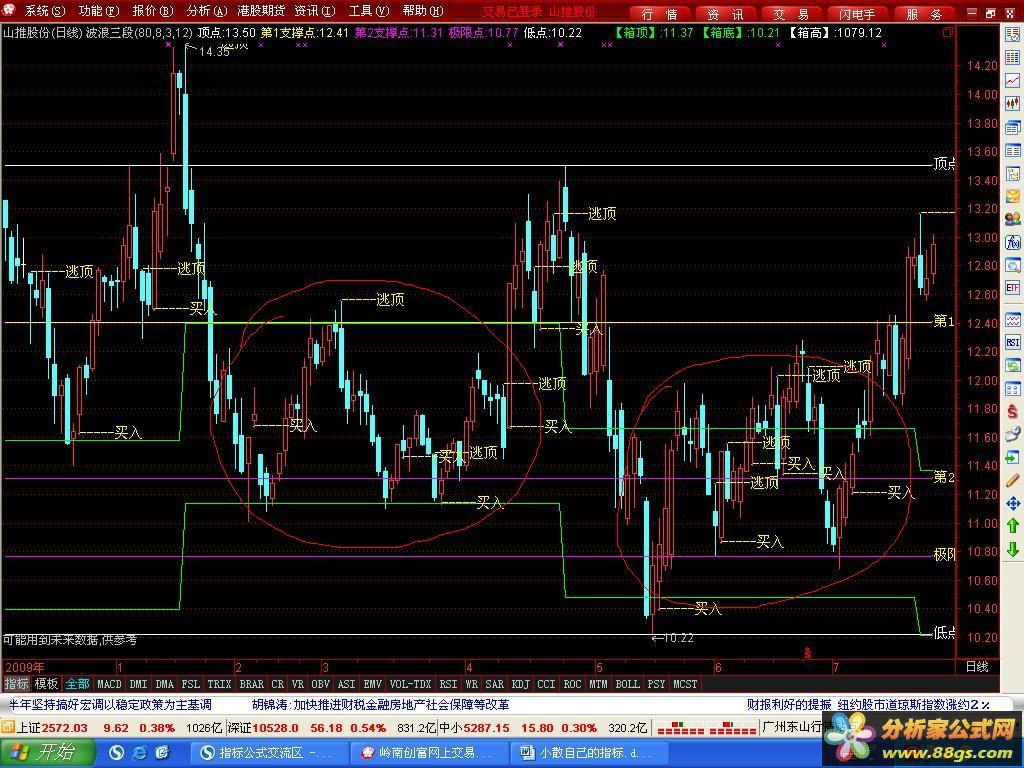Click the key/tool gray sidebar icon

point(1012,434)
